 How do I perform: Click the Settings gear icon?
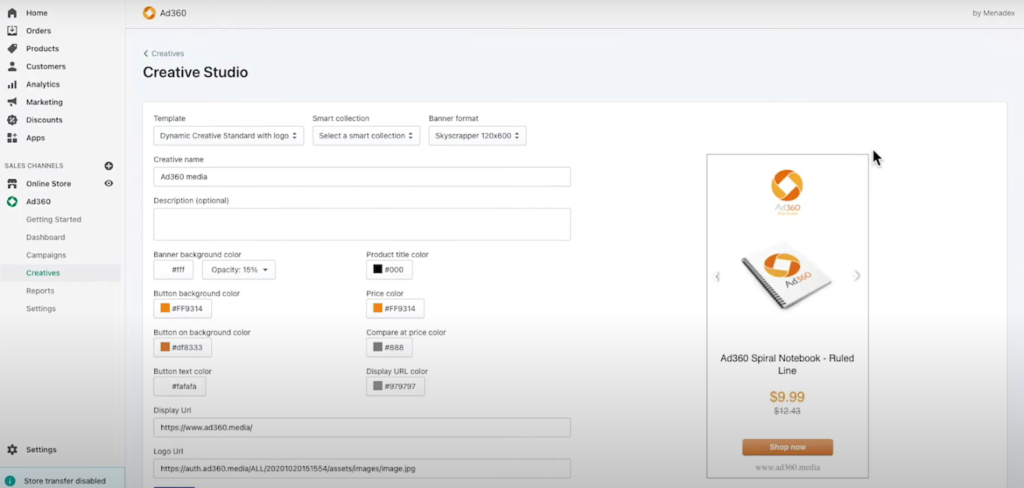(12, 449)
